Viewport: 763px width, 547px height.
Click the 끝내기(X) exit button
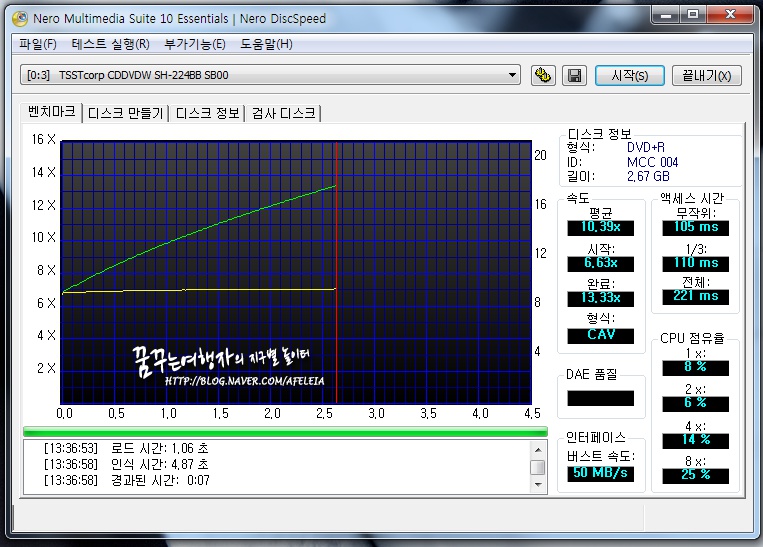pos(707,75)
